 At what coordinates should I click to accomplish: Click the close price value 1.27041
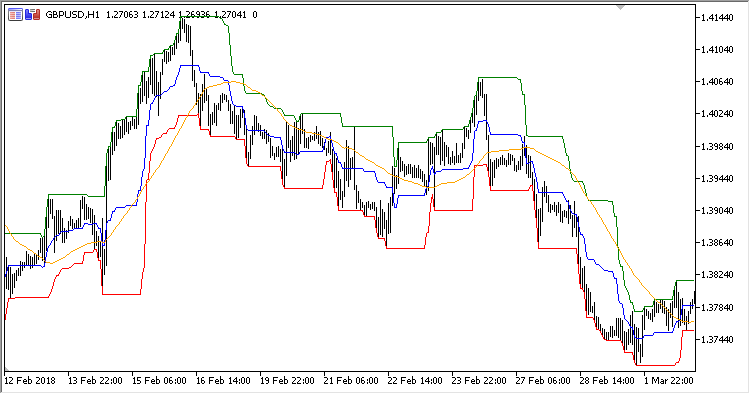[231, 15]
